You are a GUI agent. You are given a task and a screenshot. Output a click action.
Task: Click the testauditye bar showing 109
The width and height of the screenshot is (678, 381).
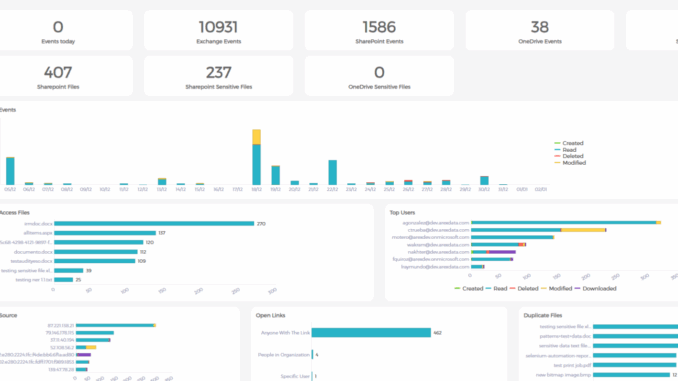95,261
